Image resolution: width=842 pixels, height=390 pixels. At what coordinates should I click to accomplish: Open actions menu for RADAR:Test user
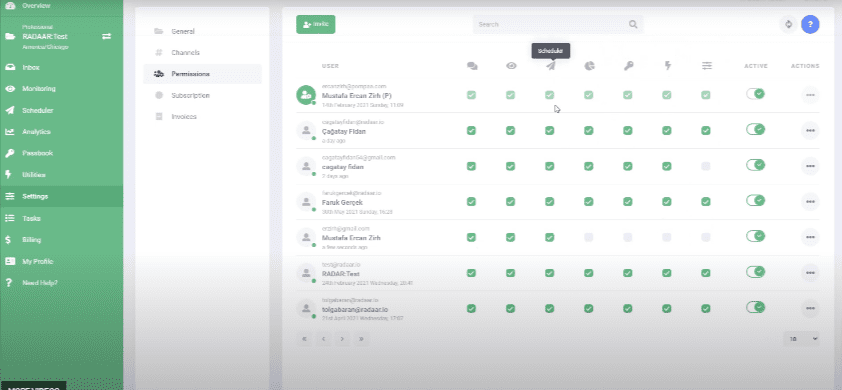click(810, 273)
